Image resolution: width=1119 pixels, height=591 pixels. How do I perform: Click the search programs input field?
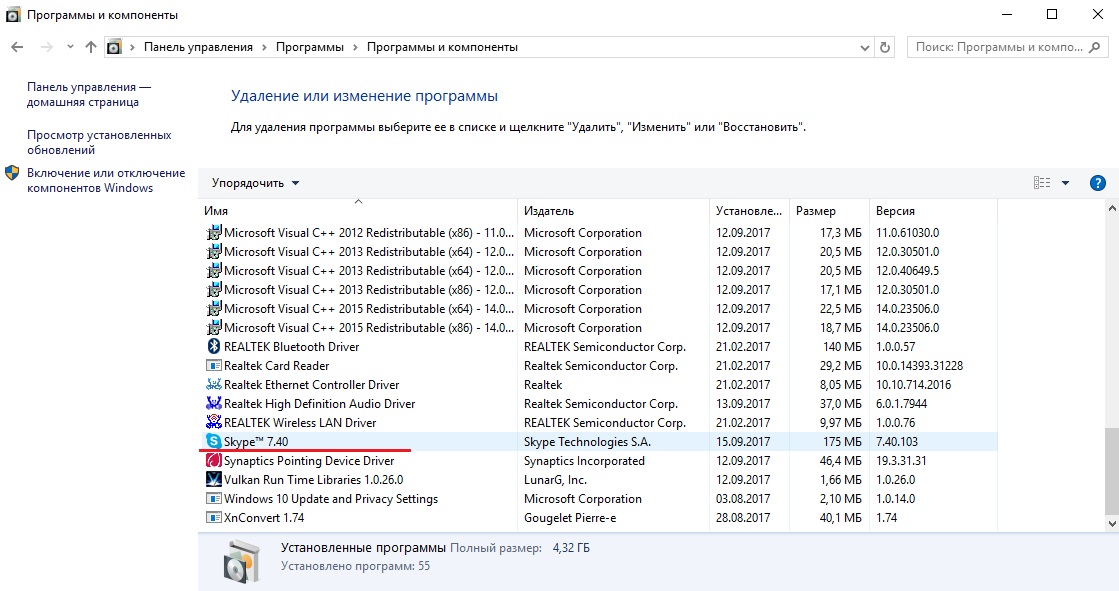998,47
